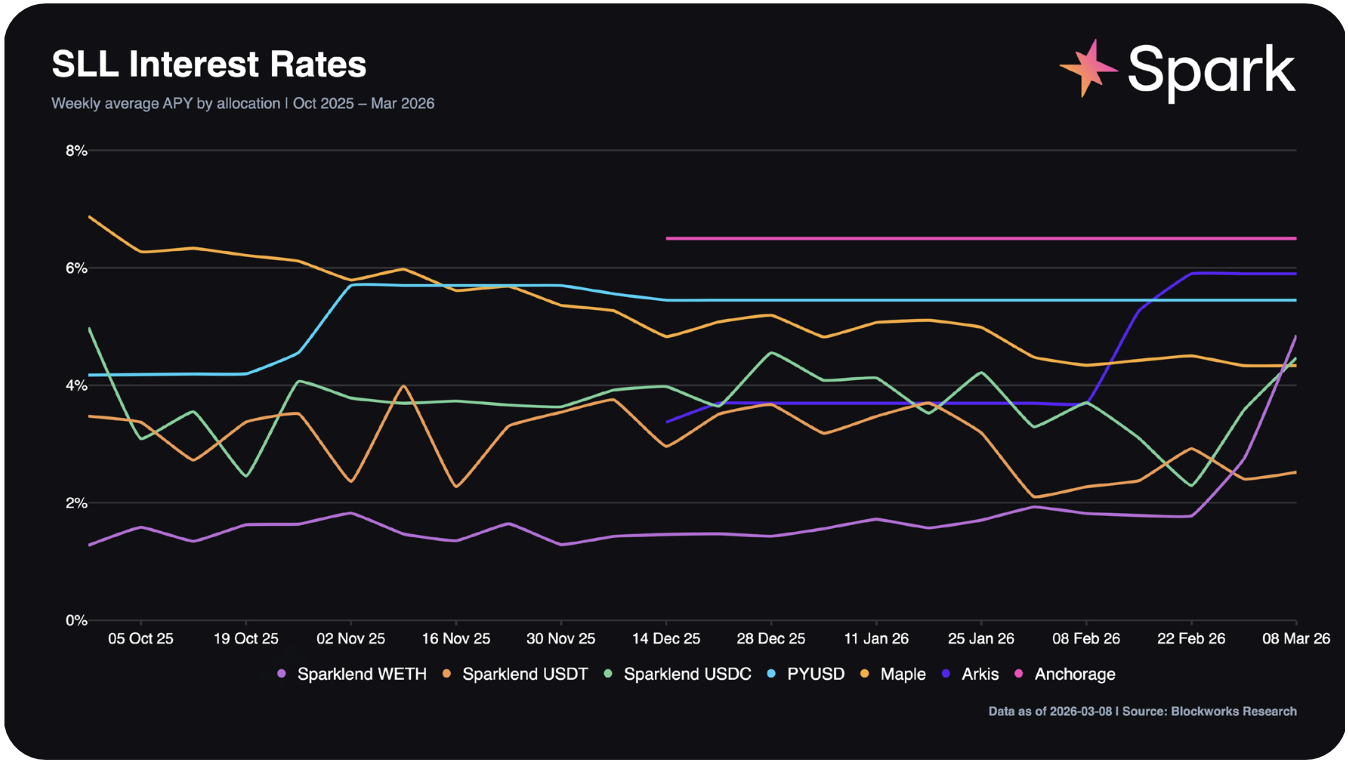Click the Spark star logo icon
1348x764 pixels.
click(x=1089, y=68)
